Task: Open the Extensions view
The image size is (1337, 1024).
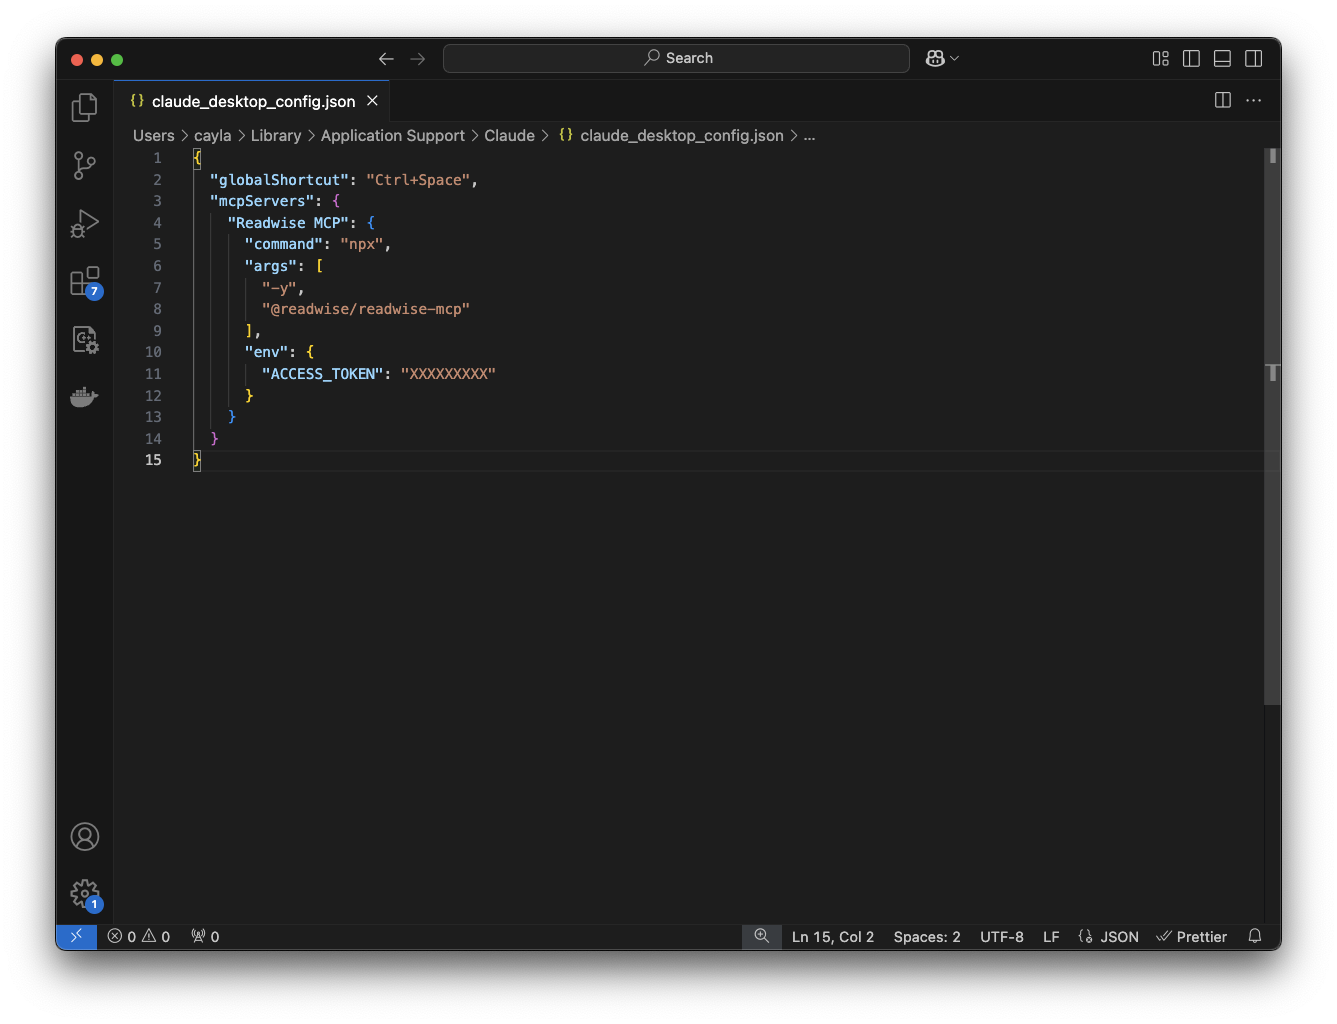Action: click(x=85, y=282)
